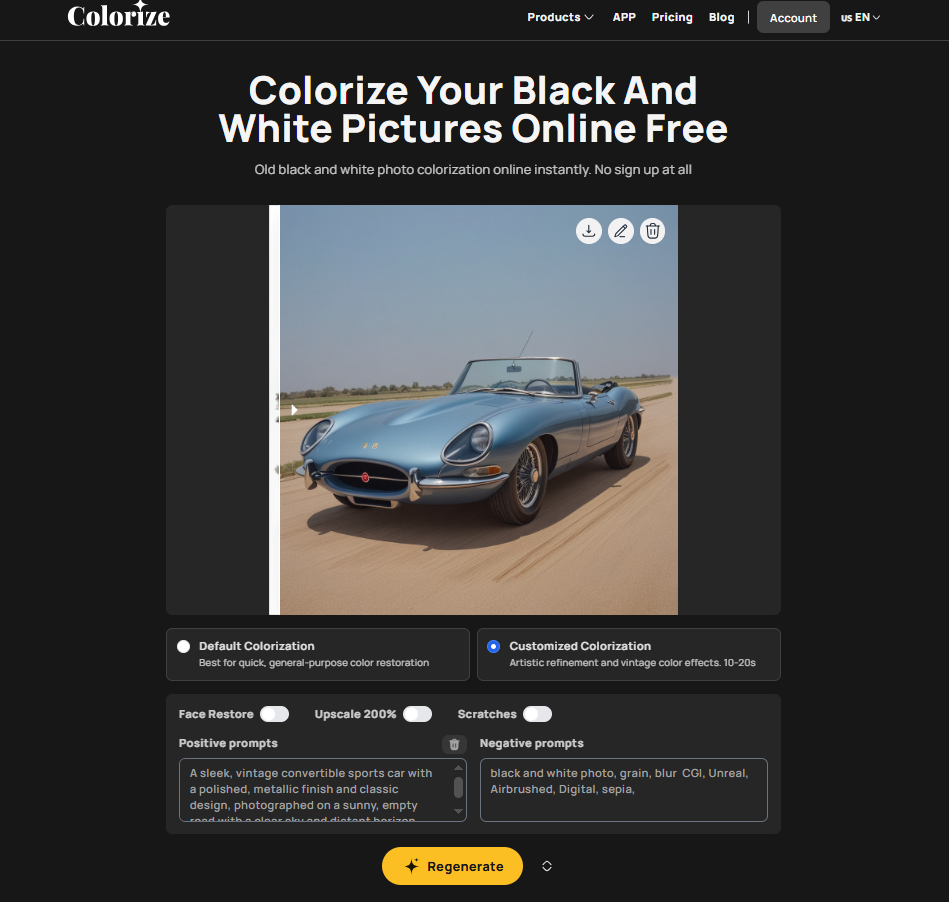Select Customized Colorization radio option
Viewport: 949px width, 902px height.
click(x=493, y=647)
